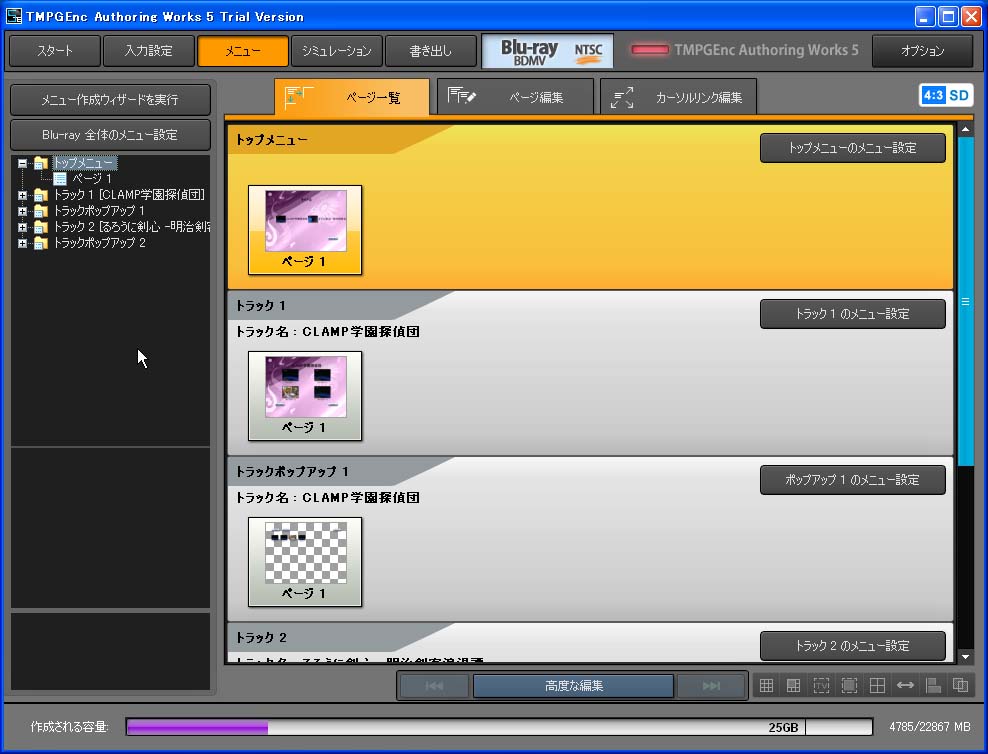
Task: Click the four-pane split view icon
Action: 877,686
